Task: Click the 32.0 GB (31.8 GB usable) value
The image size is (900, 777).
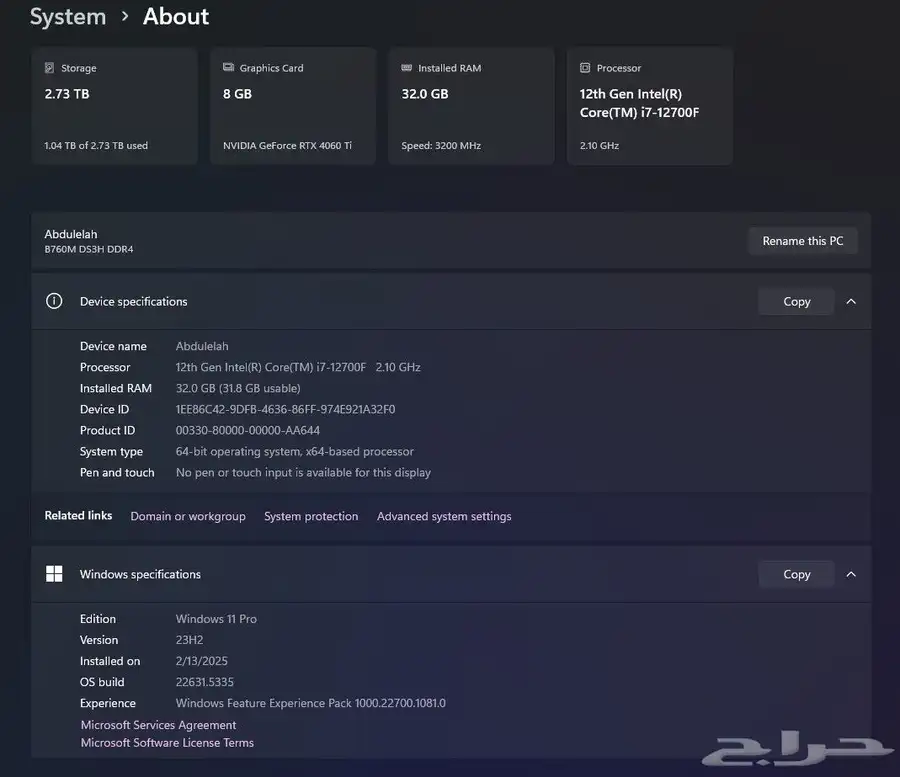Action: pyautogui.click(x=238, y=388)
